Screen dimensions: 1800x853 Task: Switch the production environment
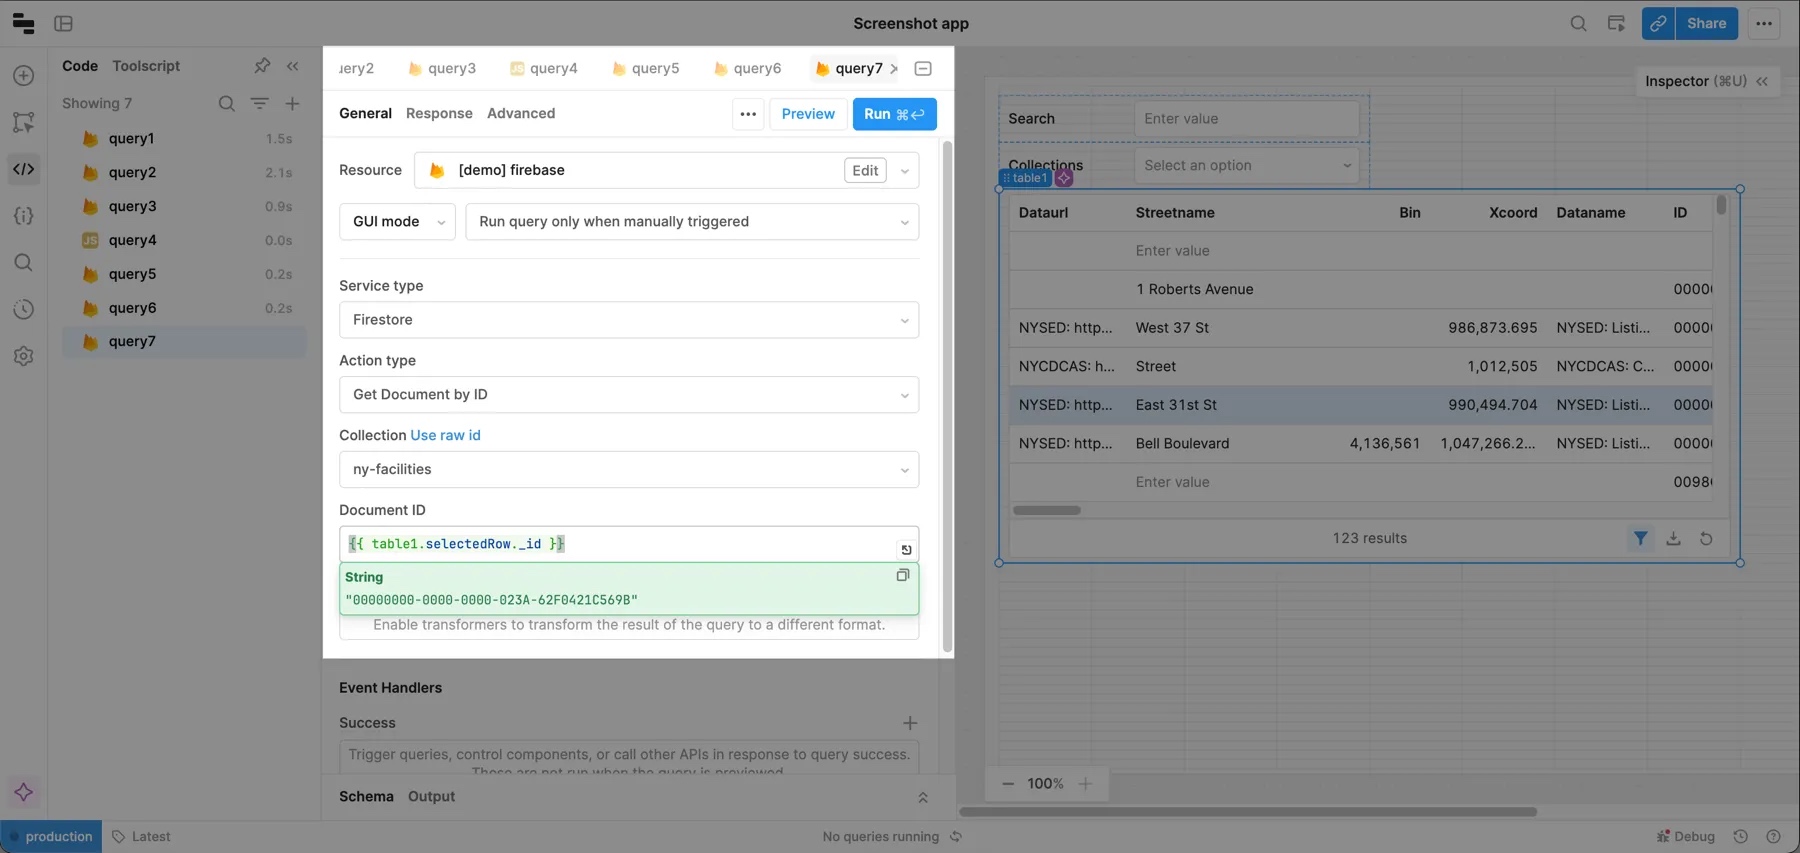click(x=51, y=837)
